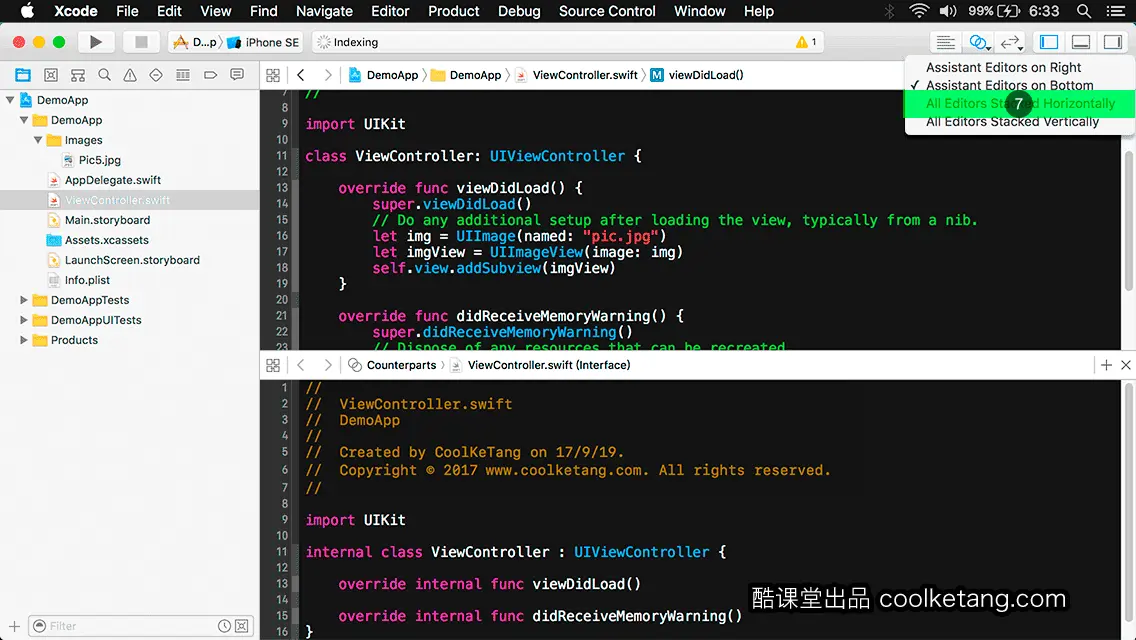Choose All Editors Stacked Vertically
This screenshot has width=1136, height=640.
pos(1012,122)
